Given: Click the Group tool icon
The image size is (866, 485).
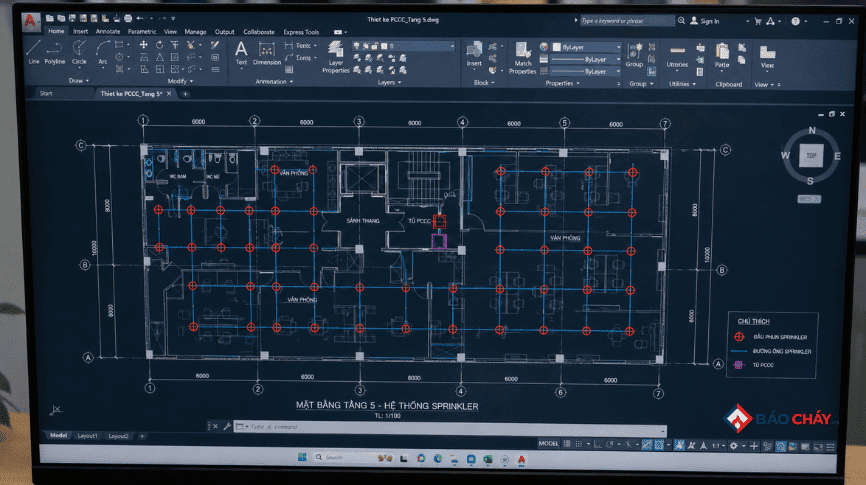Looking at the screenshot, I should coord(634,55).
